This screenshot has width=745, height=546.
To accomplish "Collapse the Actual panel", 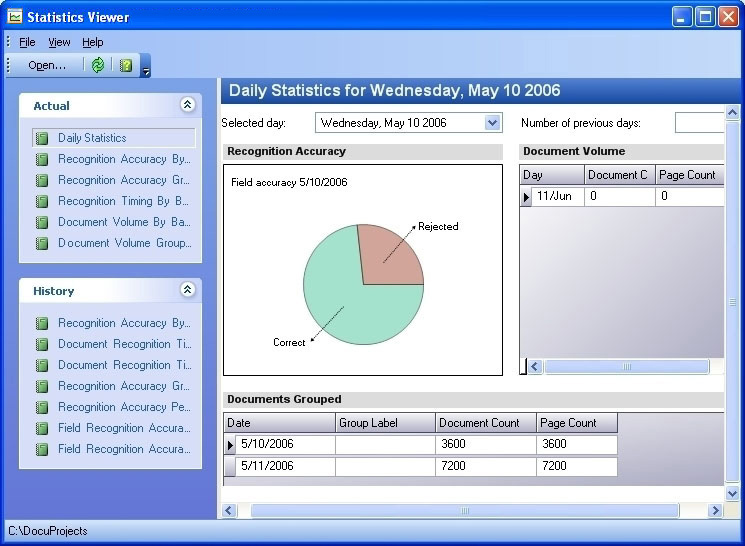I will pyautogui.click(x=187, y=105).
